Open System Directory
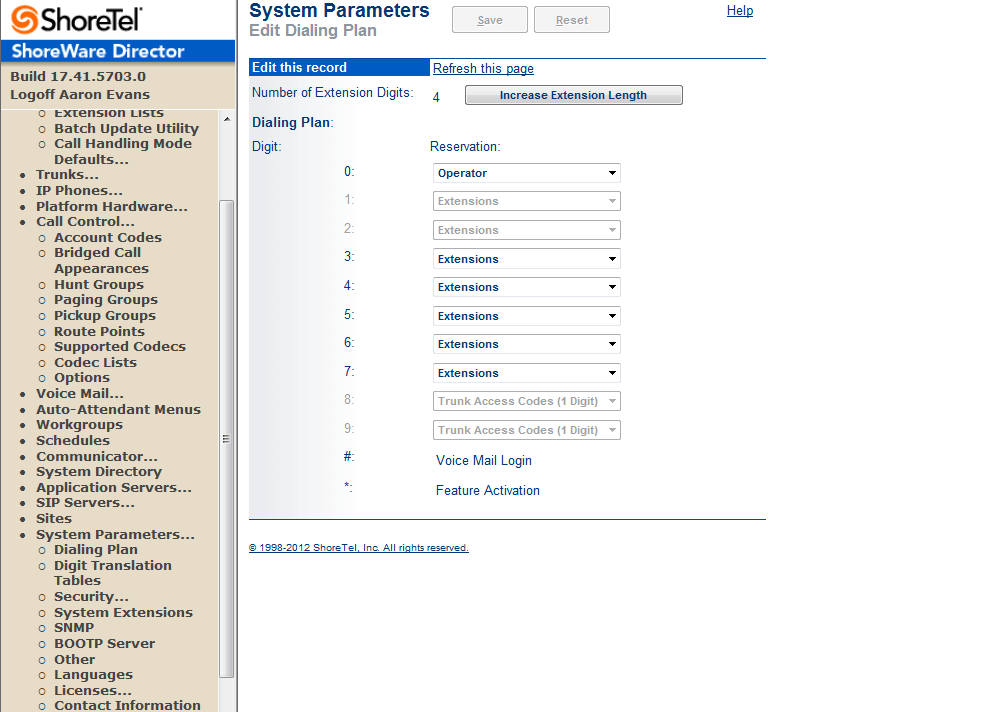This screenshot has height=712, width=1000. click(99, 471)
